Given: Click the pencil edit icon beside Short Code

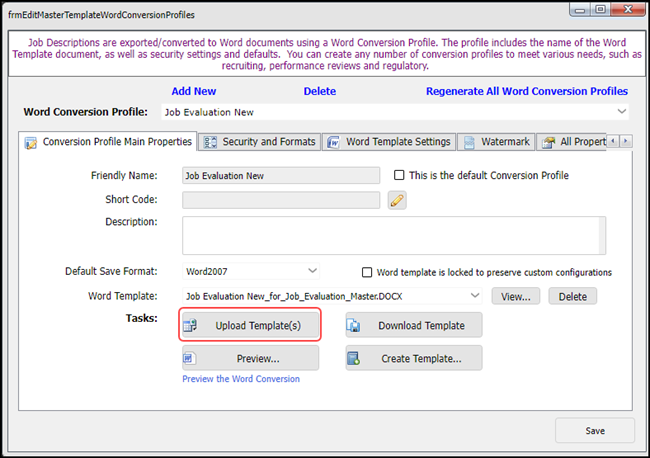Looking at the screenshot, I should 397,200.
